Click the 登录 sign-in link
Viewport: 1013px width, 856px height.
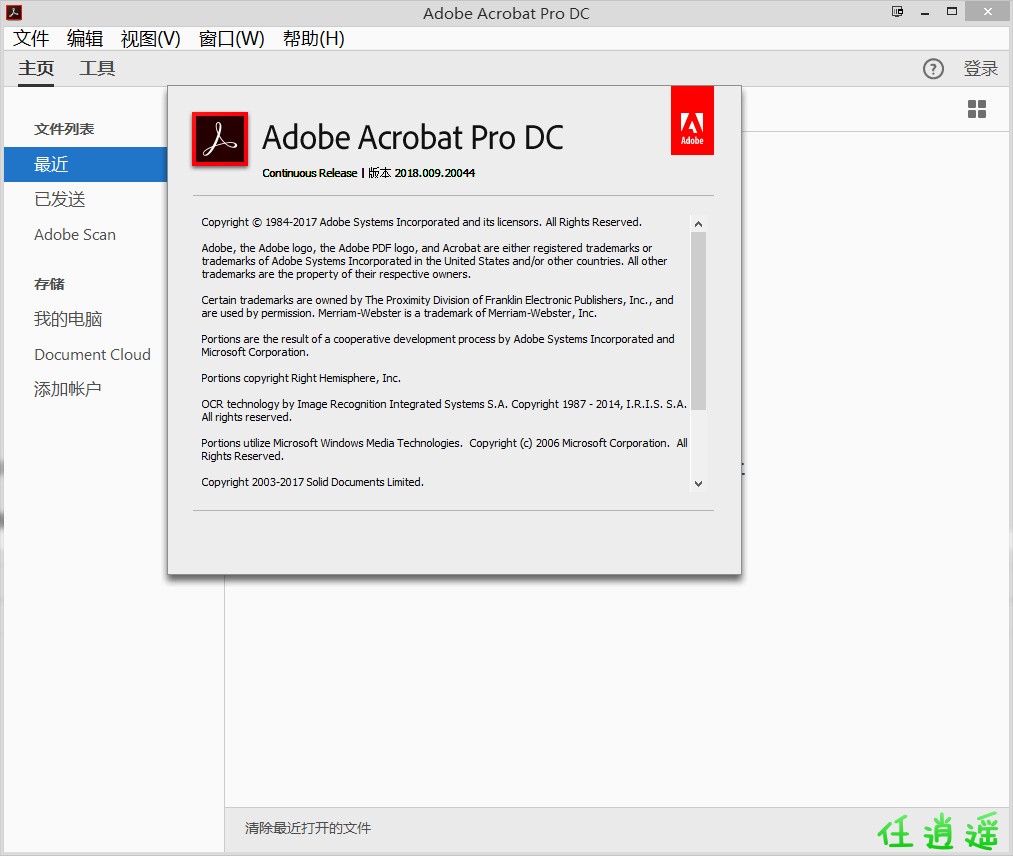coord(981,68)
